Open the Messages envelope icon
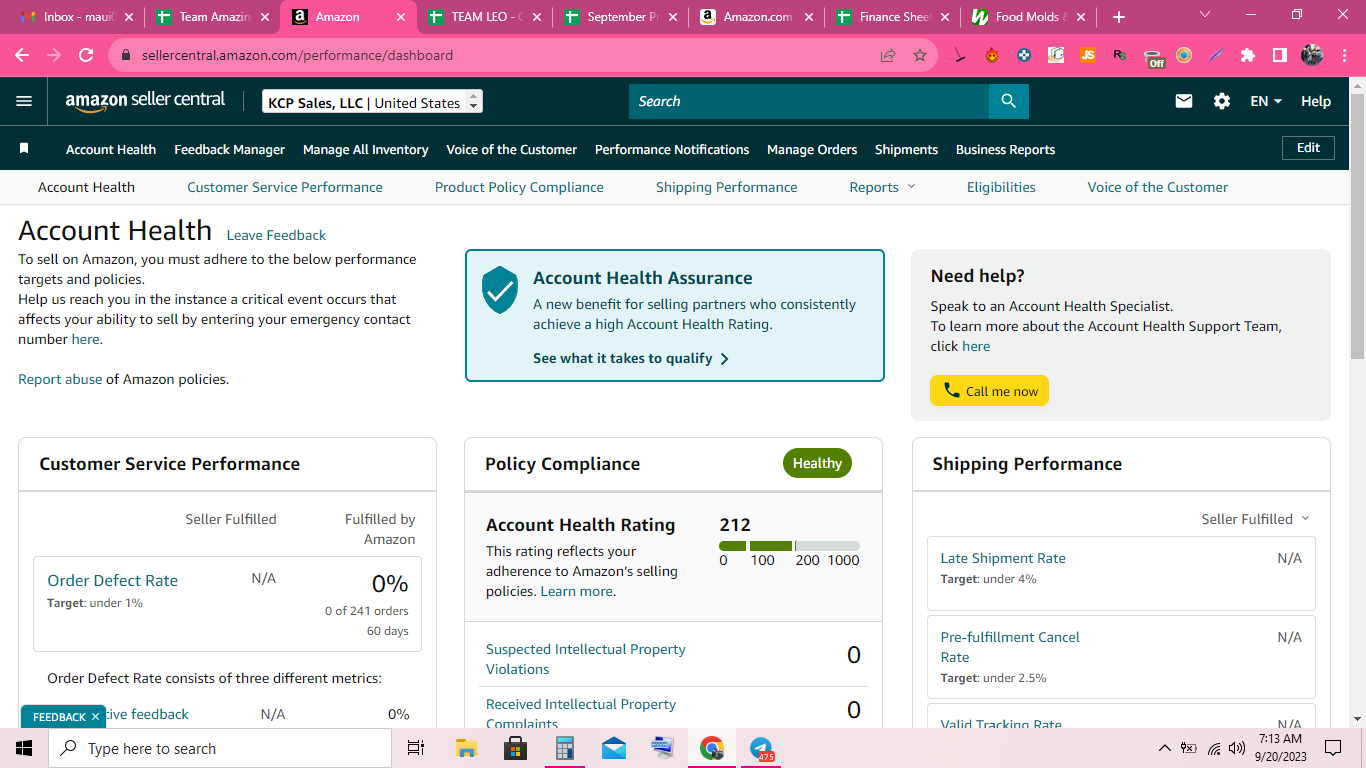 (x=1184, y=101)
